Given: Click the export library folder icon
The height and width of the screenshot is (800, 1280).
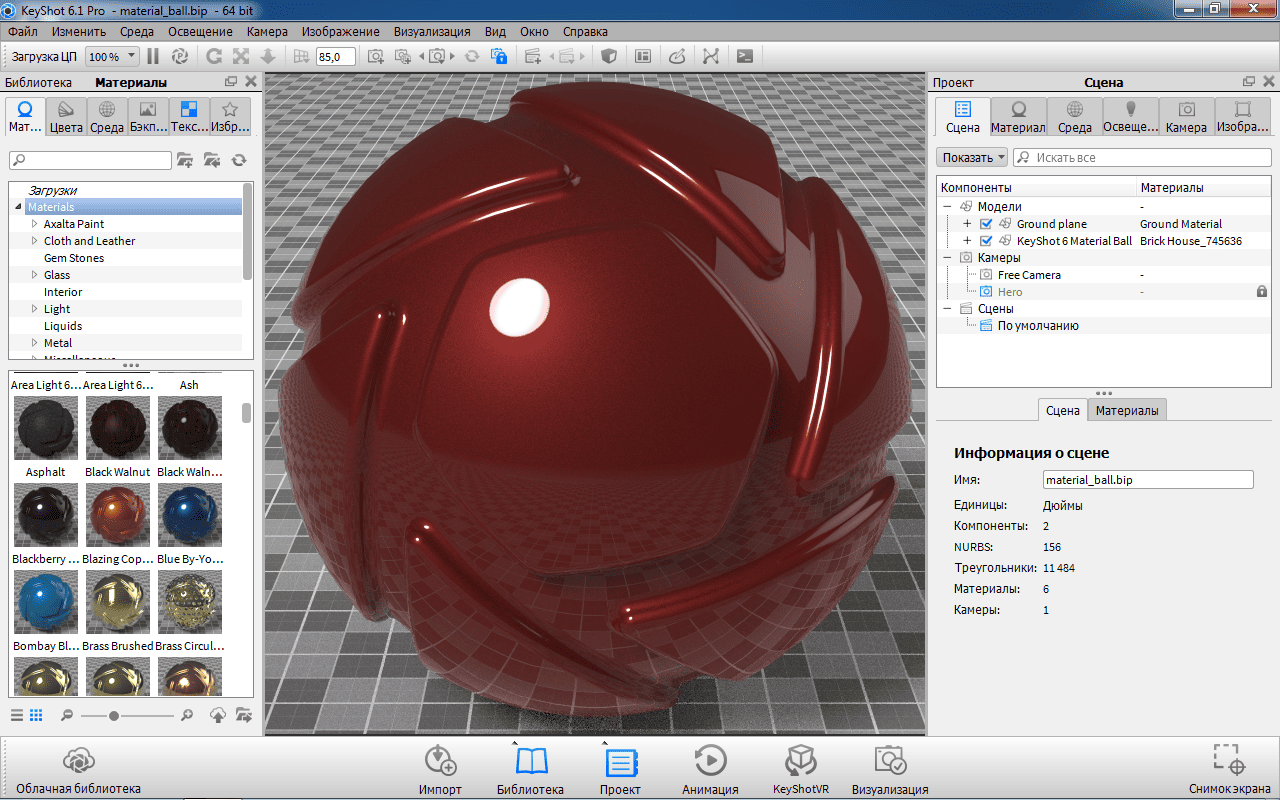Looking at the screenshot, I should tap(243, 715).
